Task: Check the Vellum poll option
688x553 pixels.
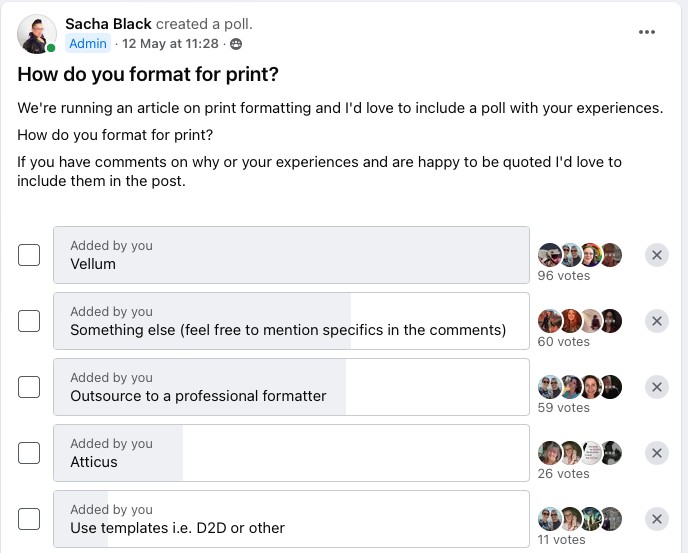Action: click(x=30, y=255)
